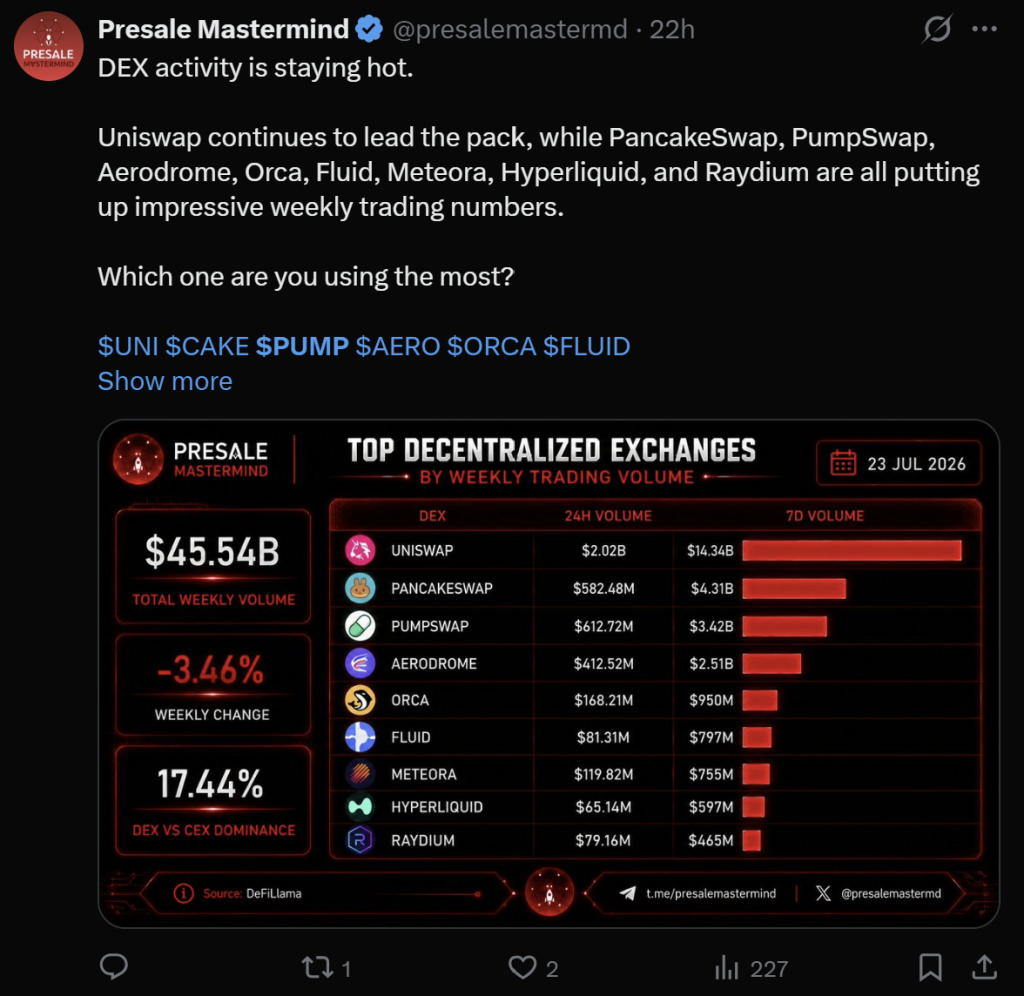Expand the post with Show more
The image size is (1024, 996).
pyautogui.click(x=165, y=381)
